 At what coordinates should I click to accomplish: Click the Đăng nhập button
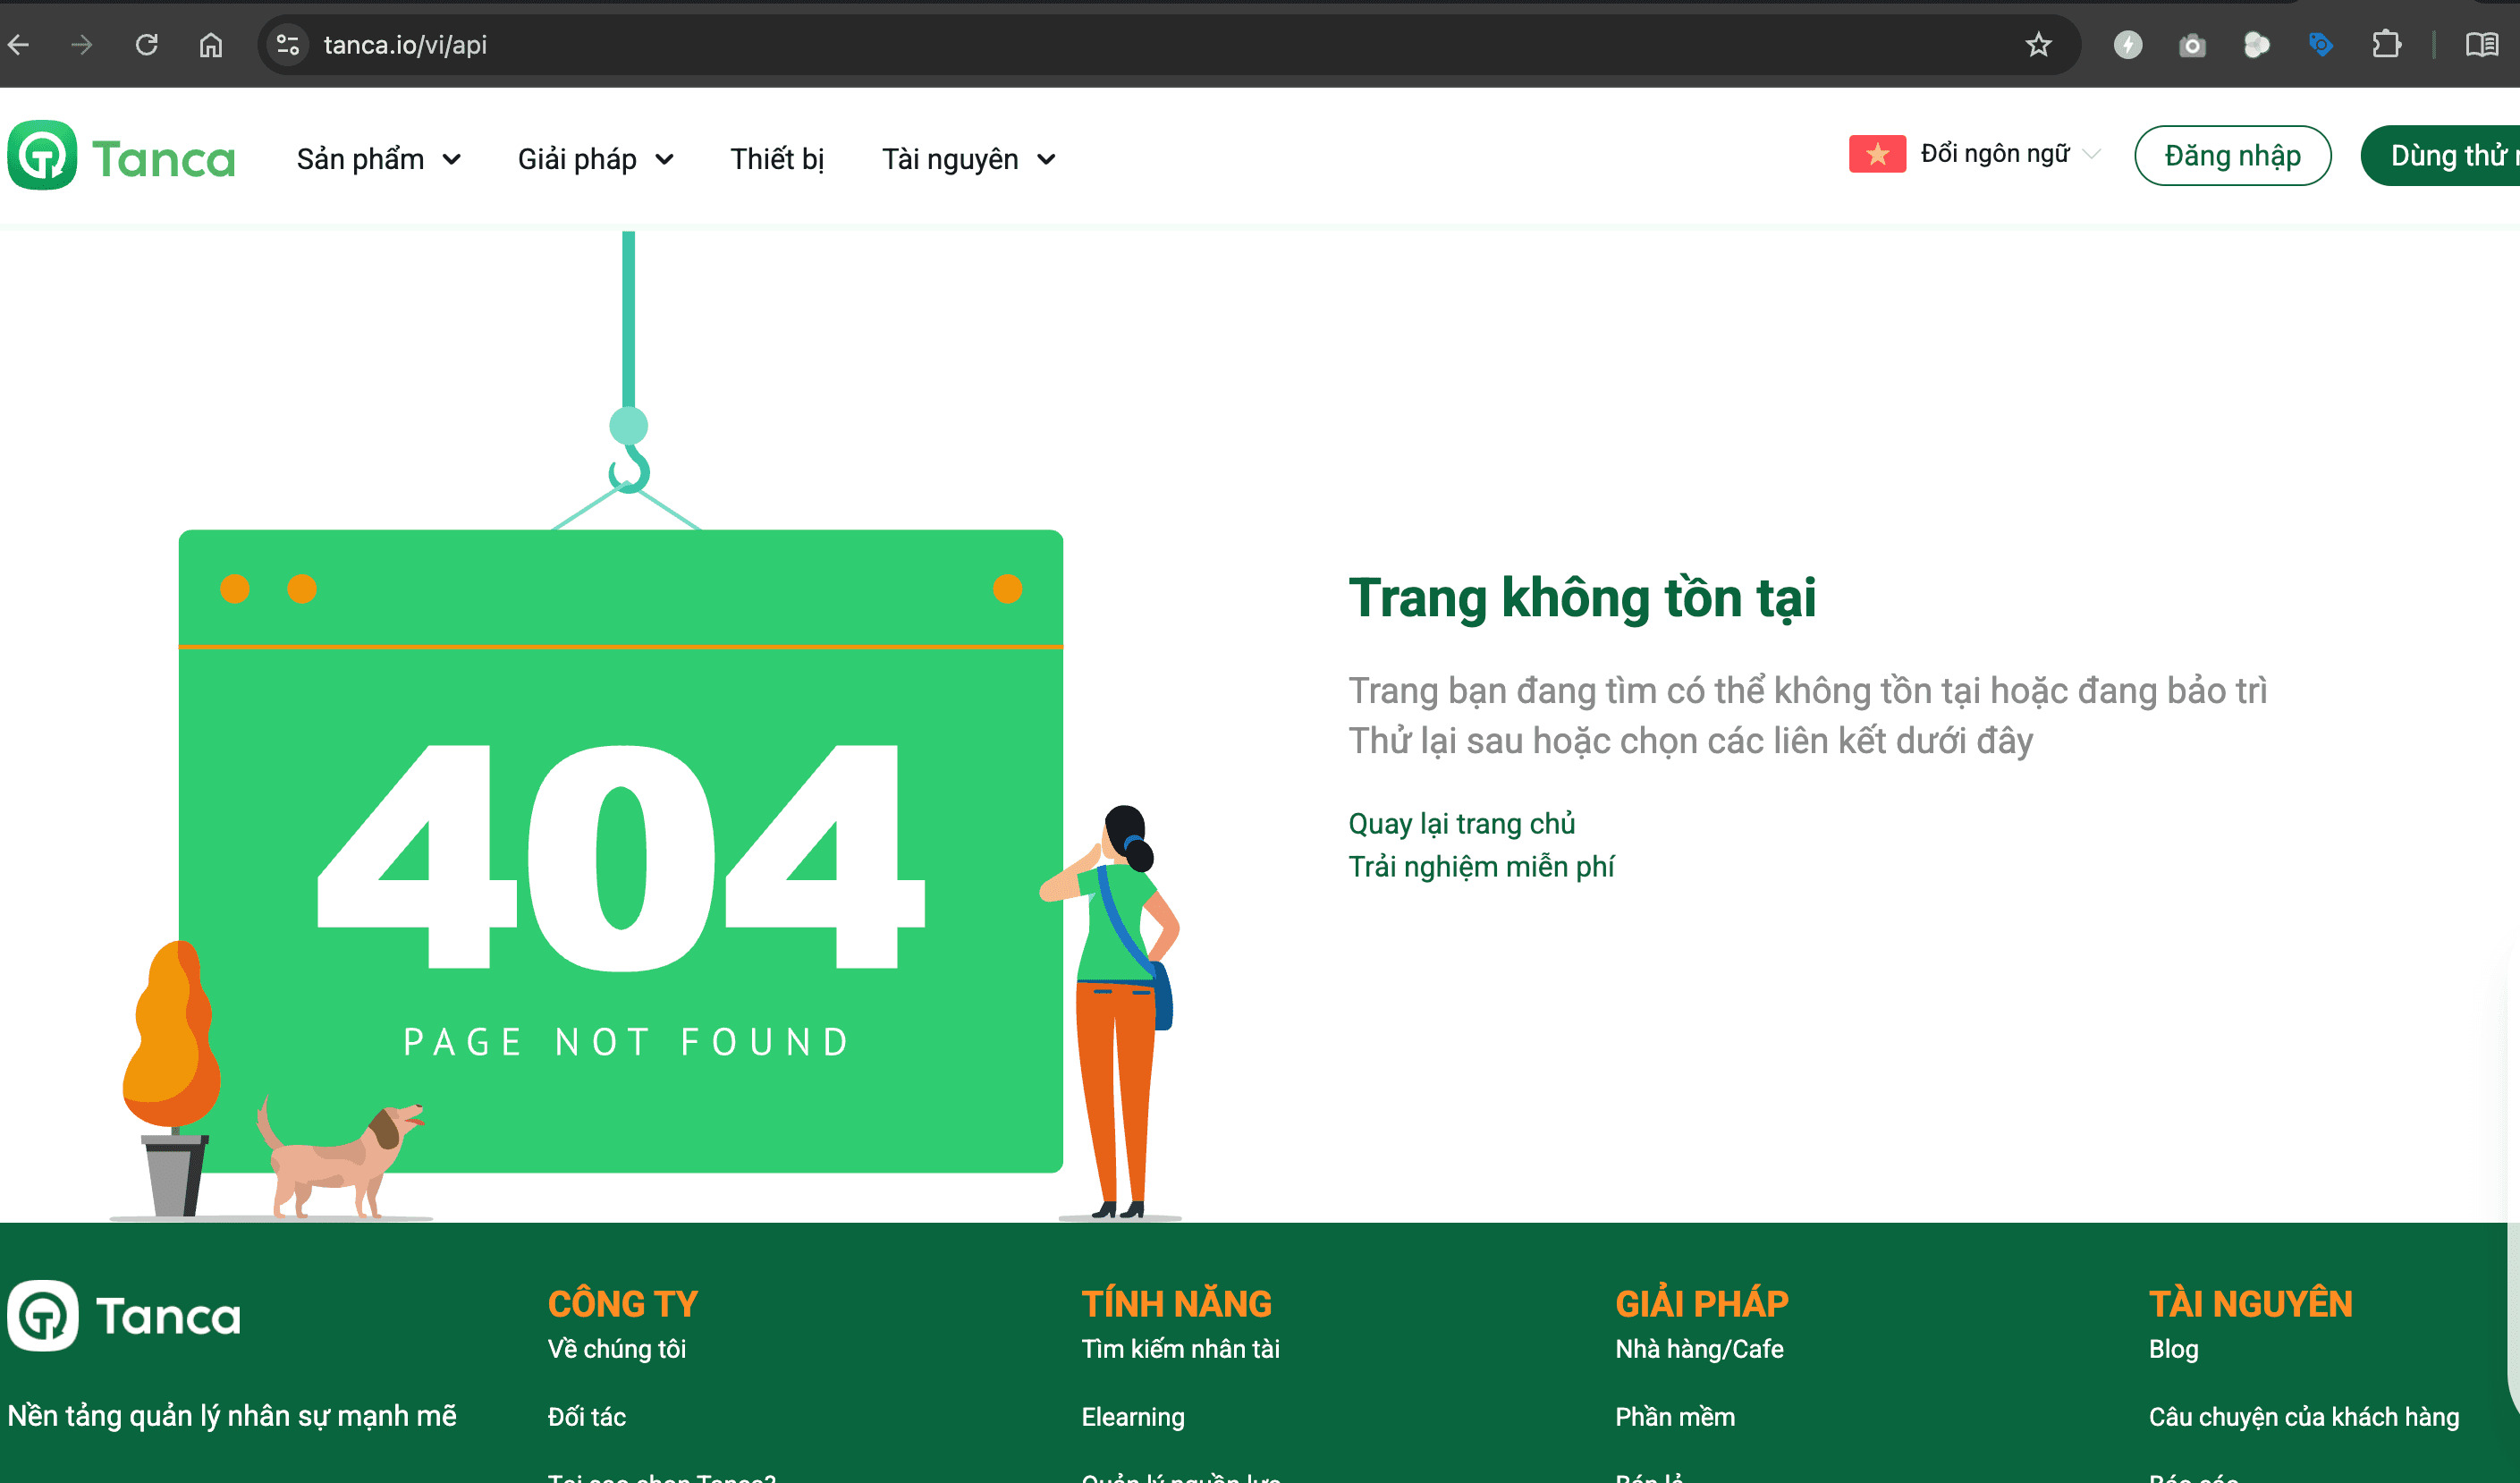pos(2232,155)
